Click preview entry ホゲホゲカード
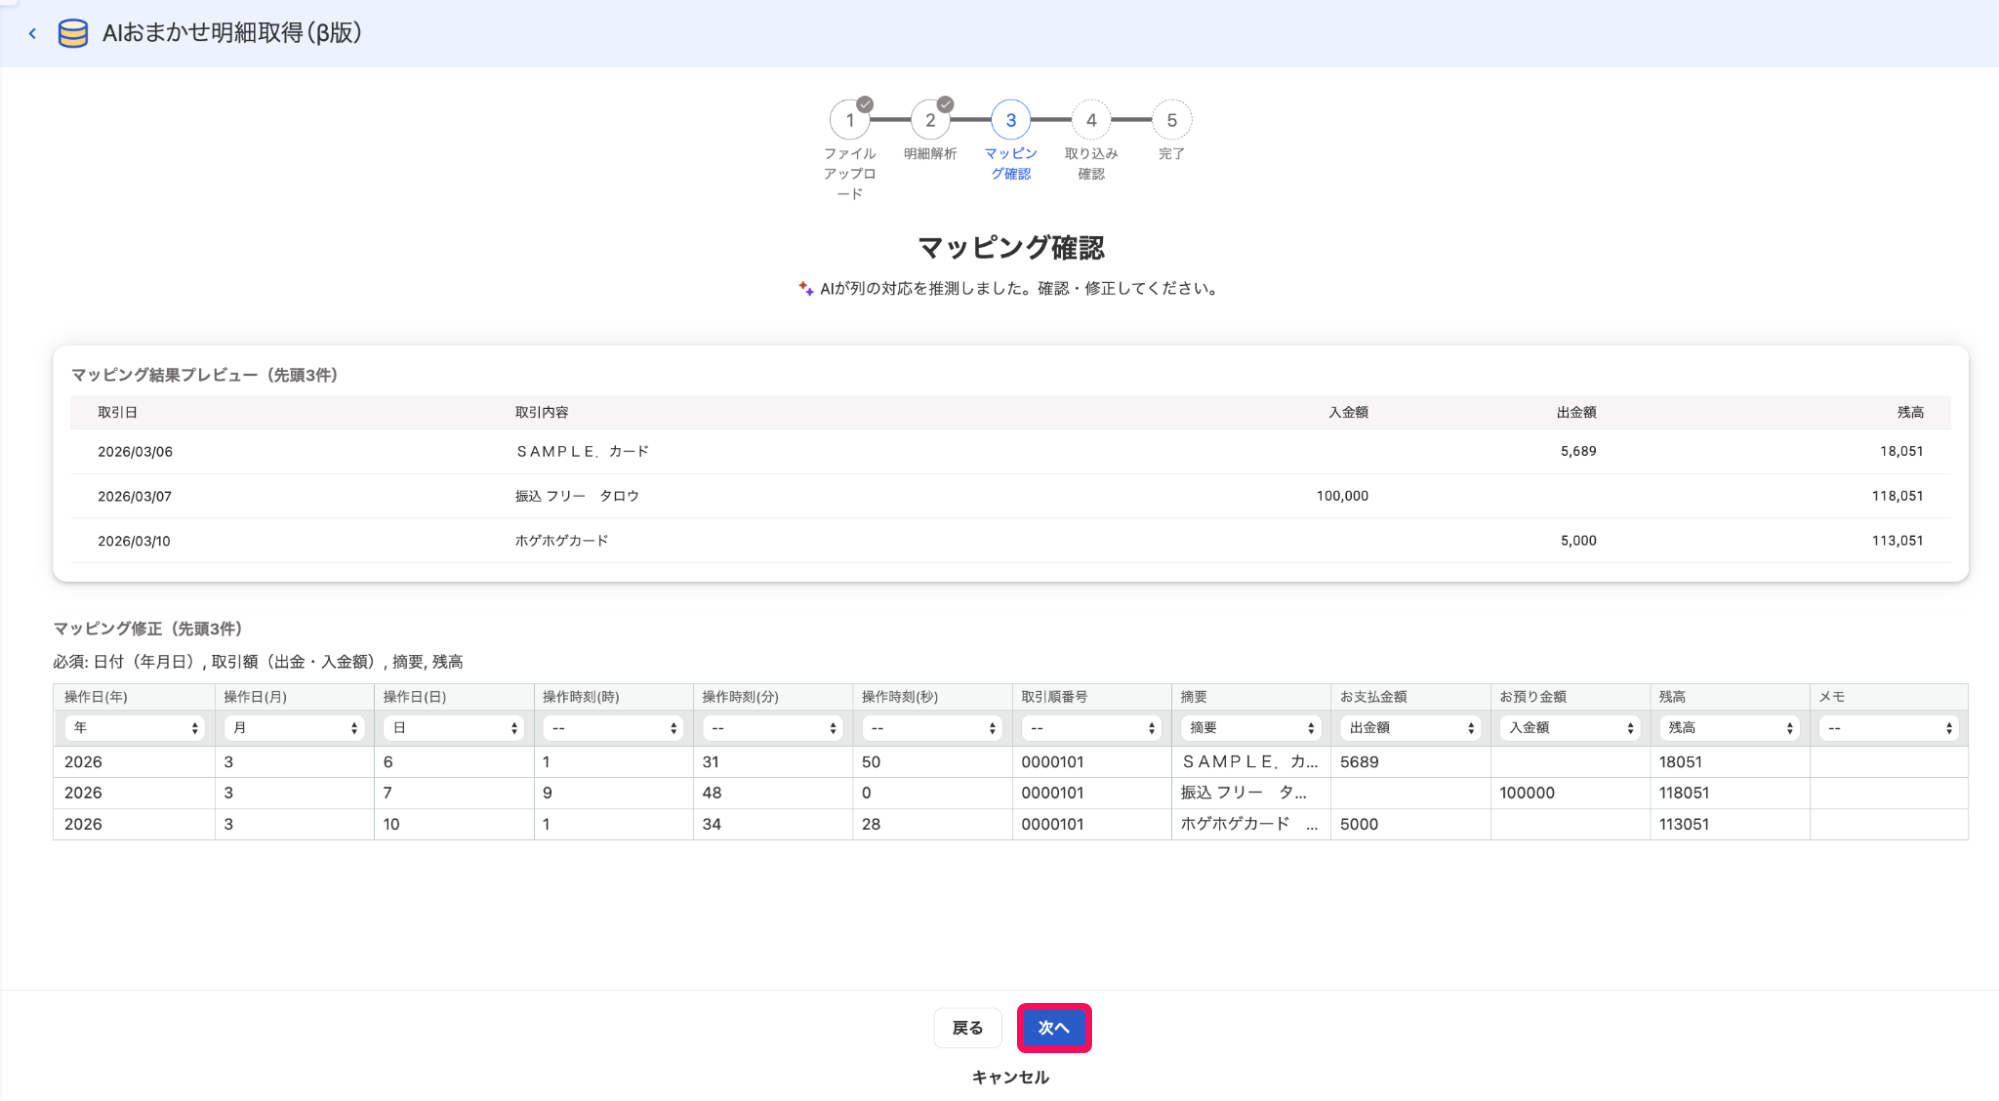1999x1101 pixels. [561, 541]
